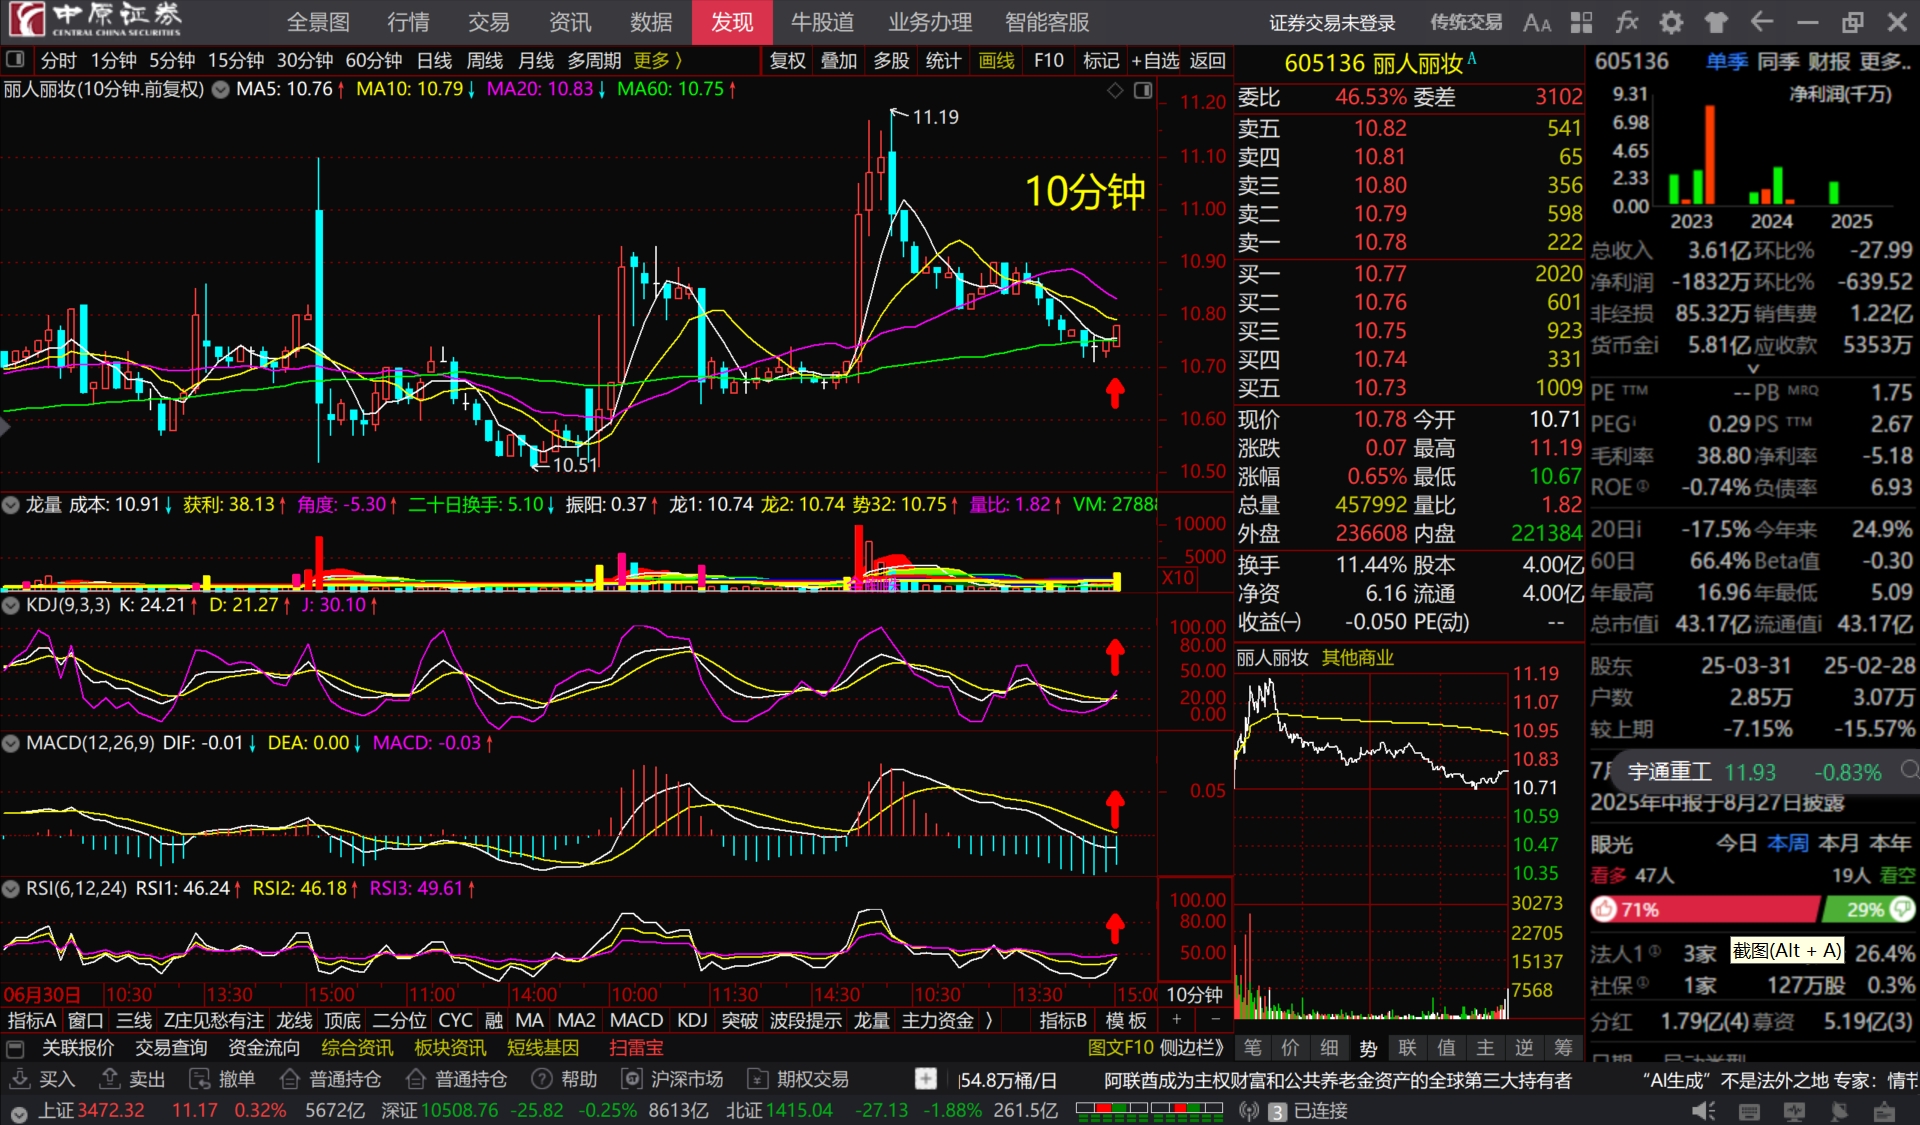Select 日线 period tab

tap(434, 60)
